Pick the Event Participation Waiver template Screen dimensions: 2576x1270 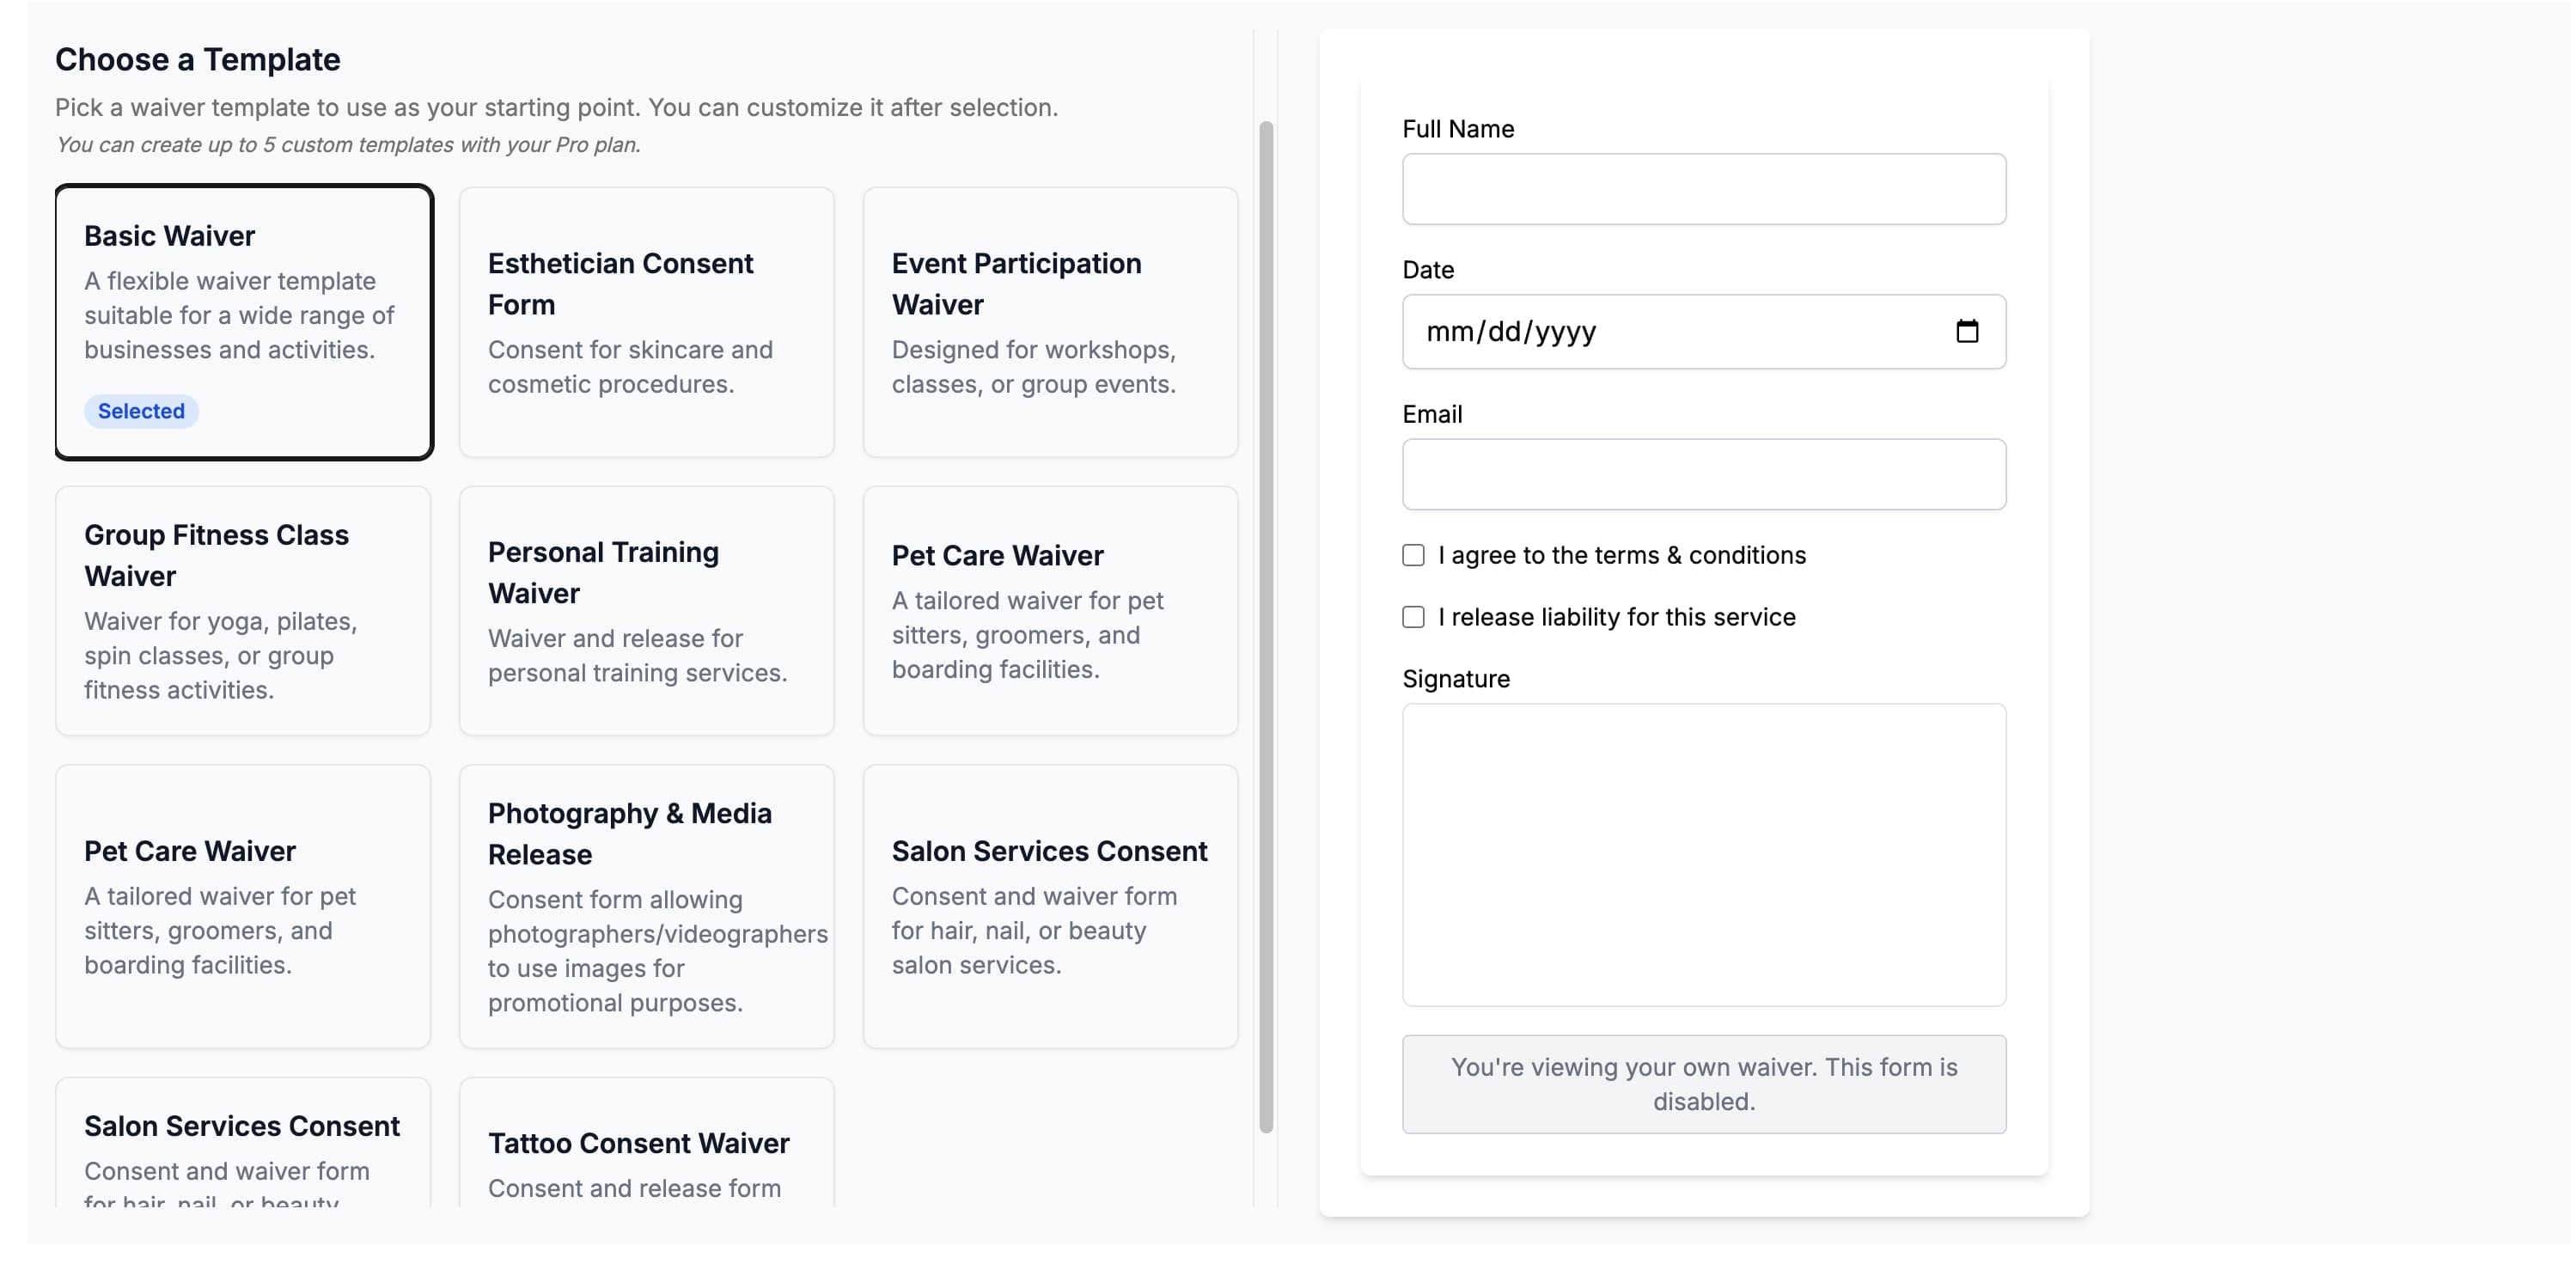[1050, 321]
